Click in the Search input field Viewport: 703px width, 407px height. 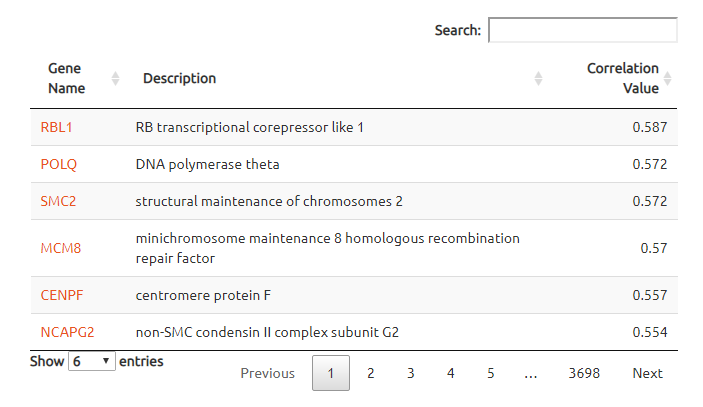click(x=583, y=30)
